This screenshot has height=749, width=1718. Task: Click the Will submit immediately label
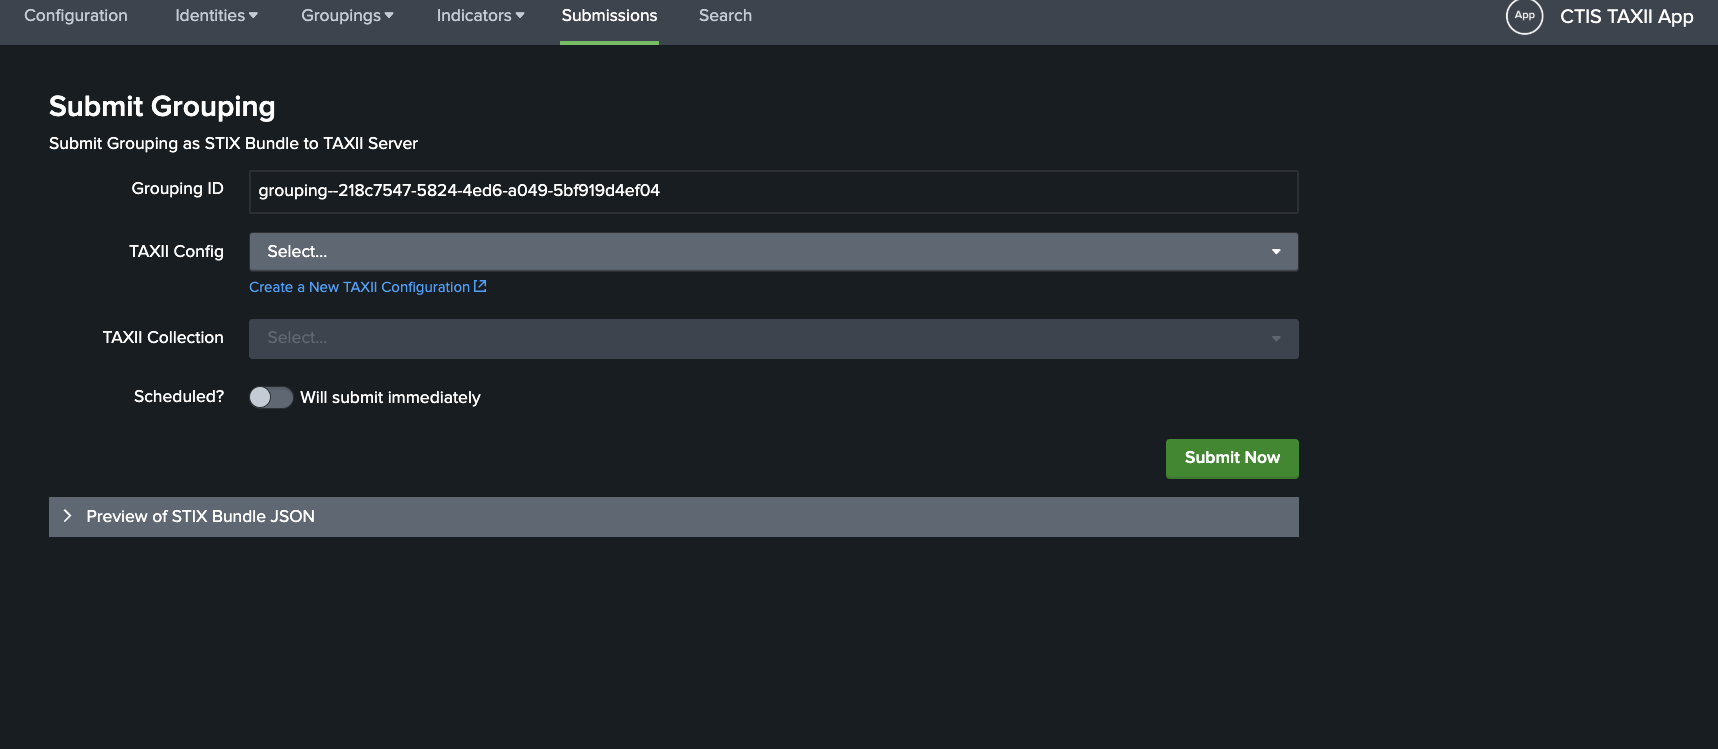pyautogui.click(x=390, y=397)
